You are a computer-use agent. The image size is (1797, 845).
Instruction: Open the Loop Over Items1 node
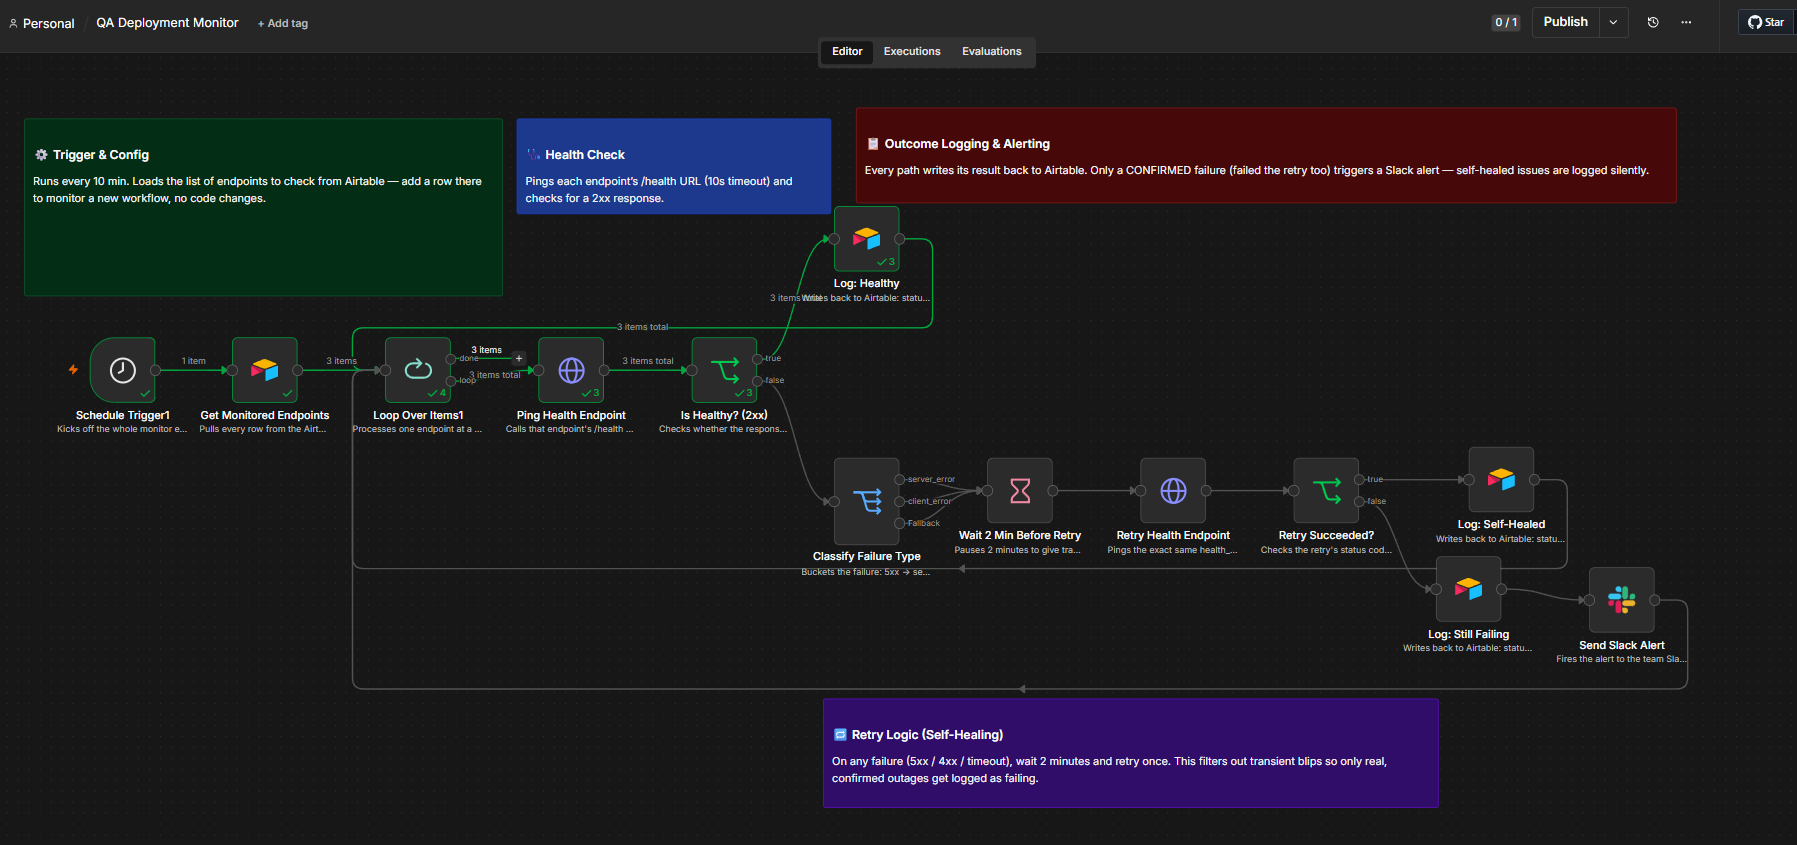coord(418,370)
